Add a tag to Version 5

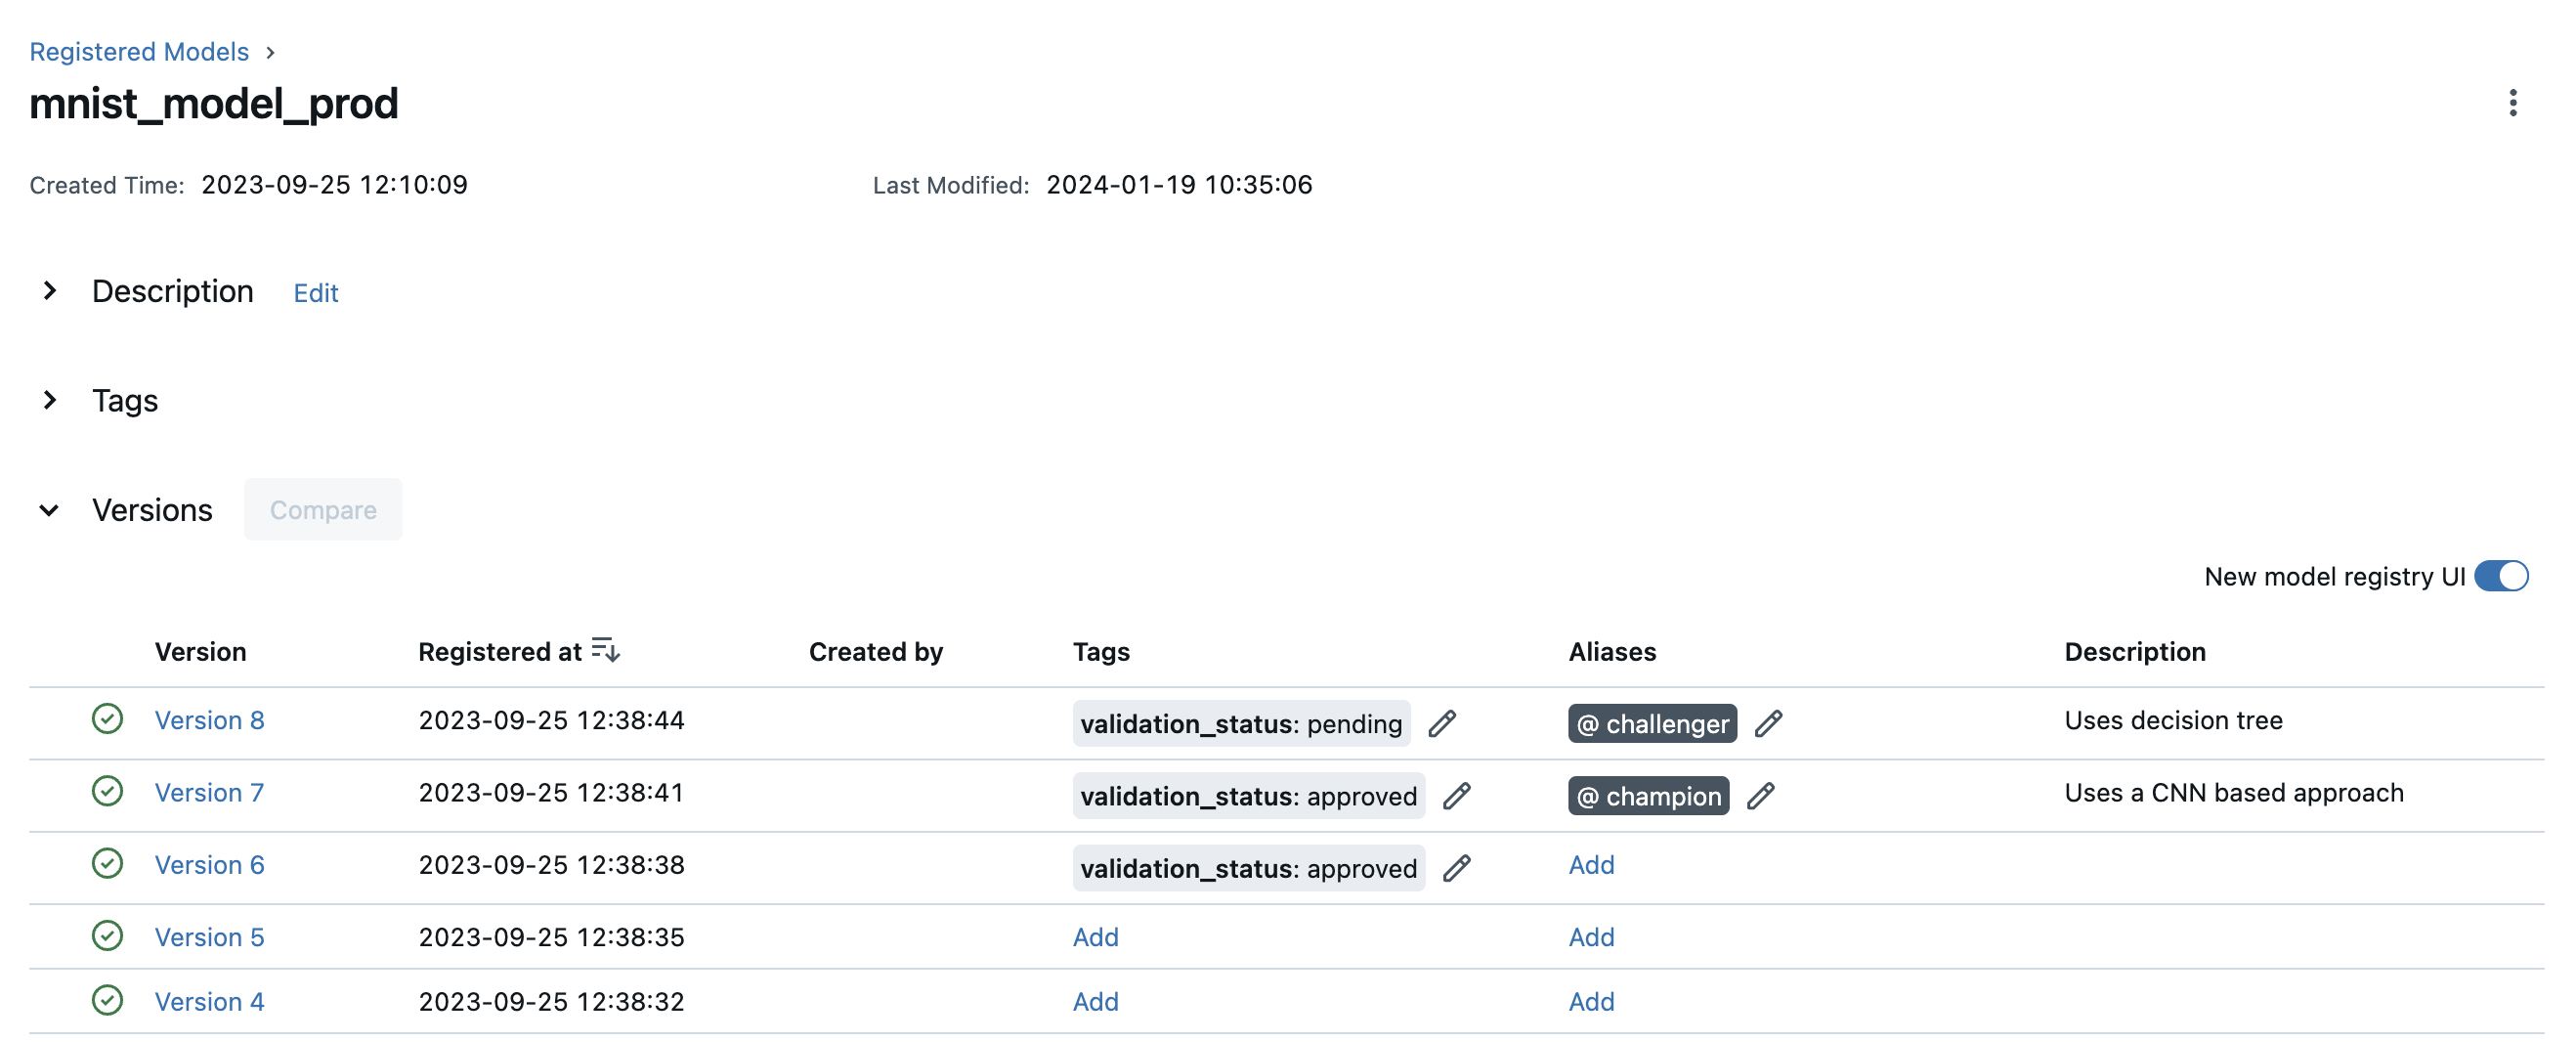coord(1095,937)
